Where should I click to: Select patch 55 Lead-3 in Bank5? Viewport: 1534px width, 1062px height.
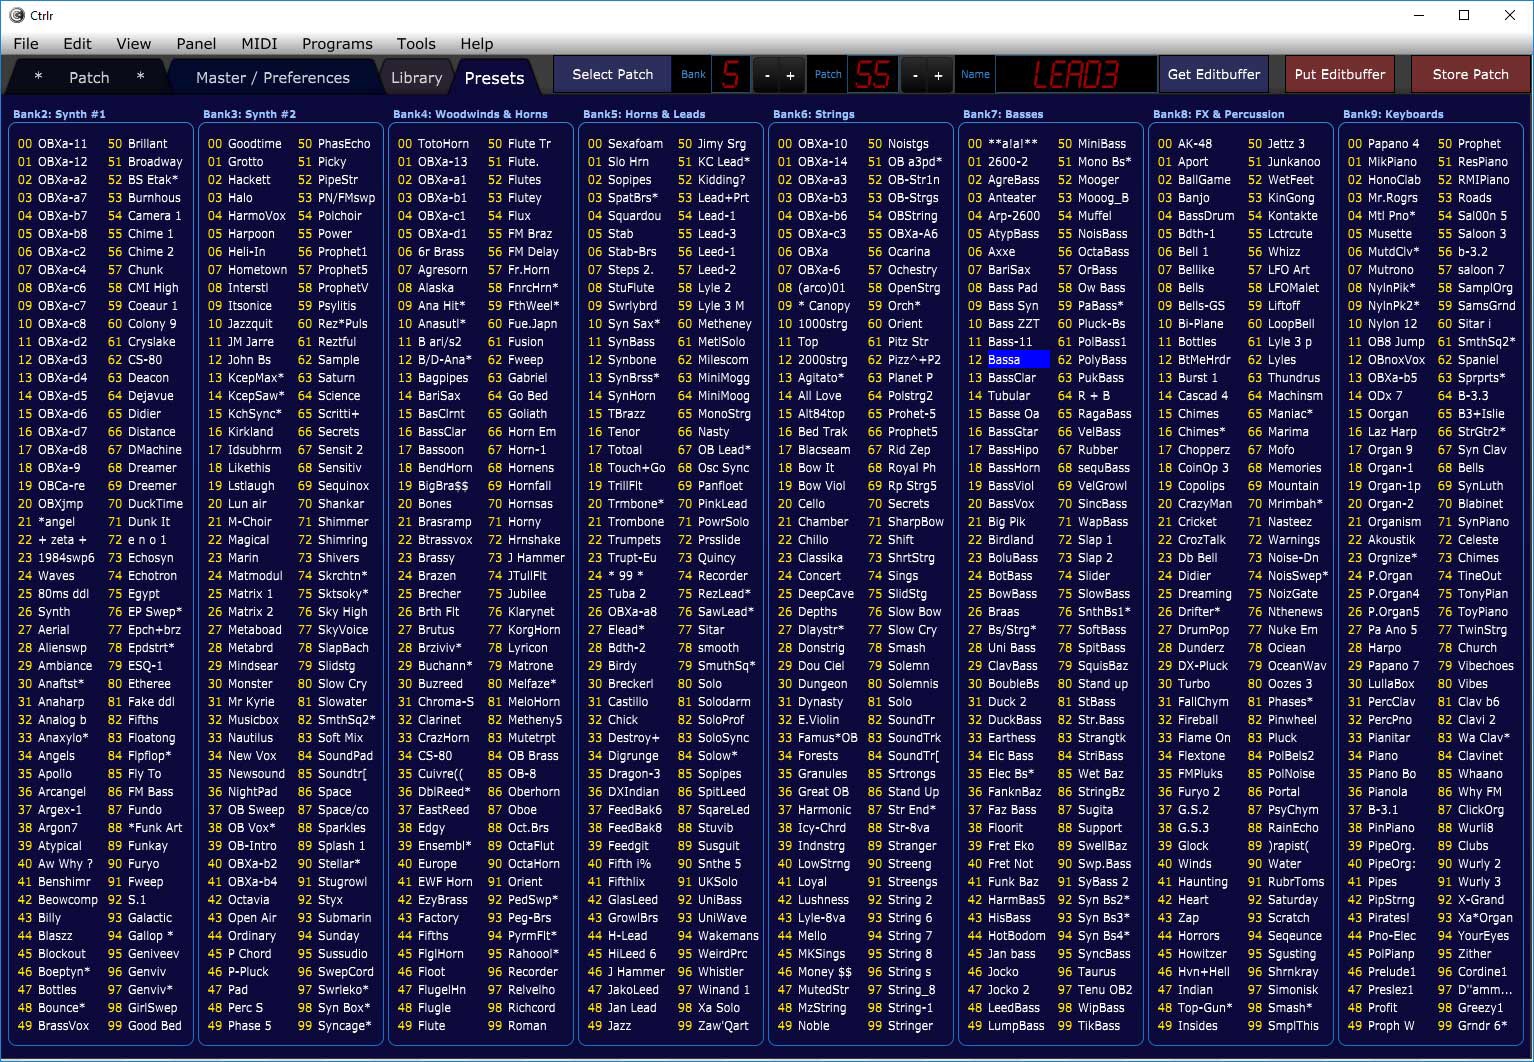[x=706, y=234]
